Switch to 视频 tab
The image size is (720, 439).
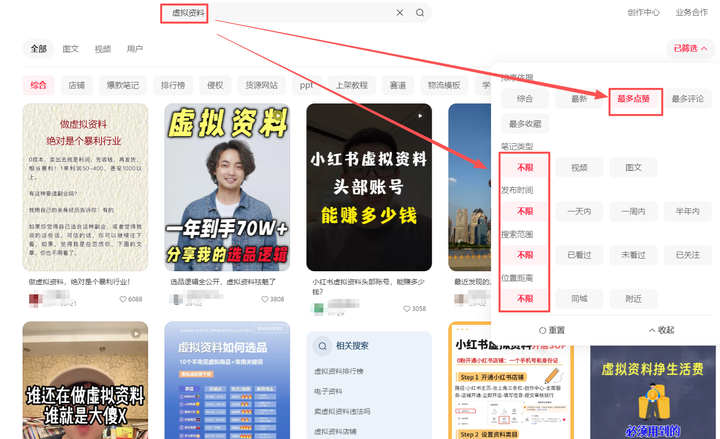pos(103,49)
